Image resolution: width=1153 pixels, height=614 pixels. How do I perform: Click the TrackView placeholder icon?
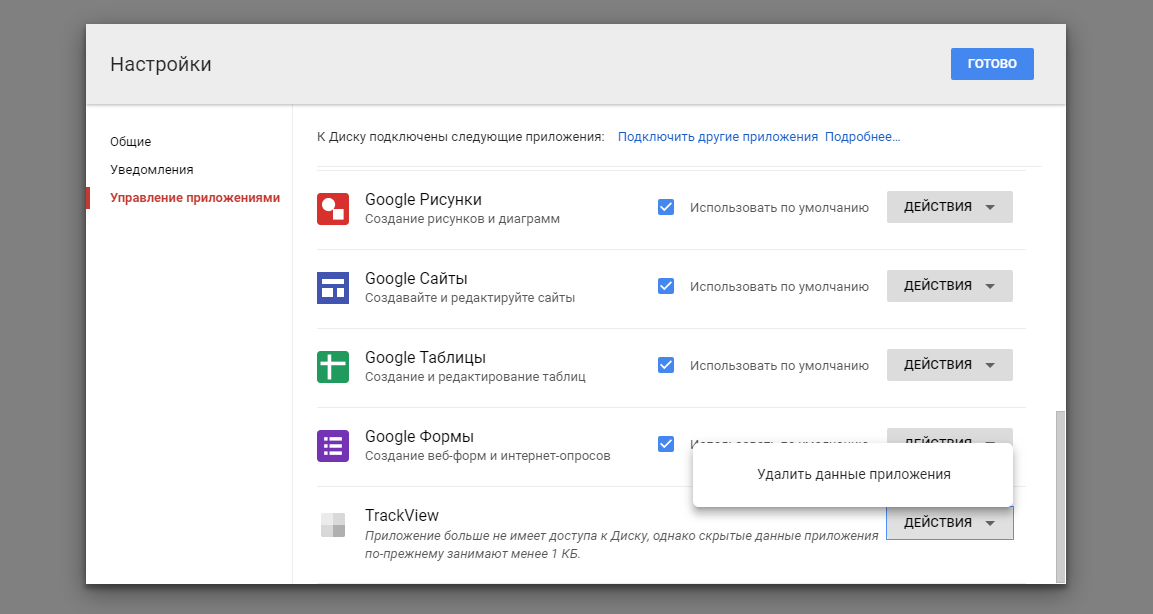tap(332, 524)
